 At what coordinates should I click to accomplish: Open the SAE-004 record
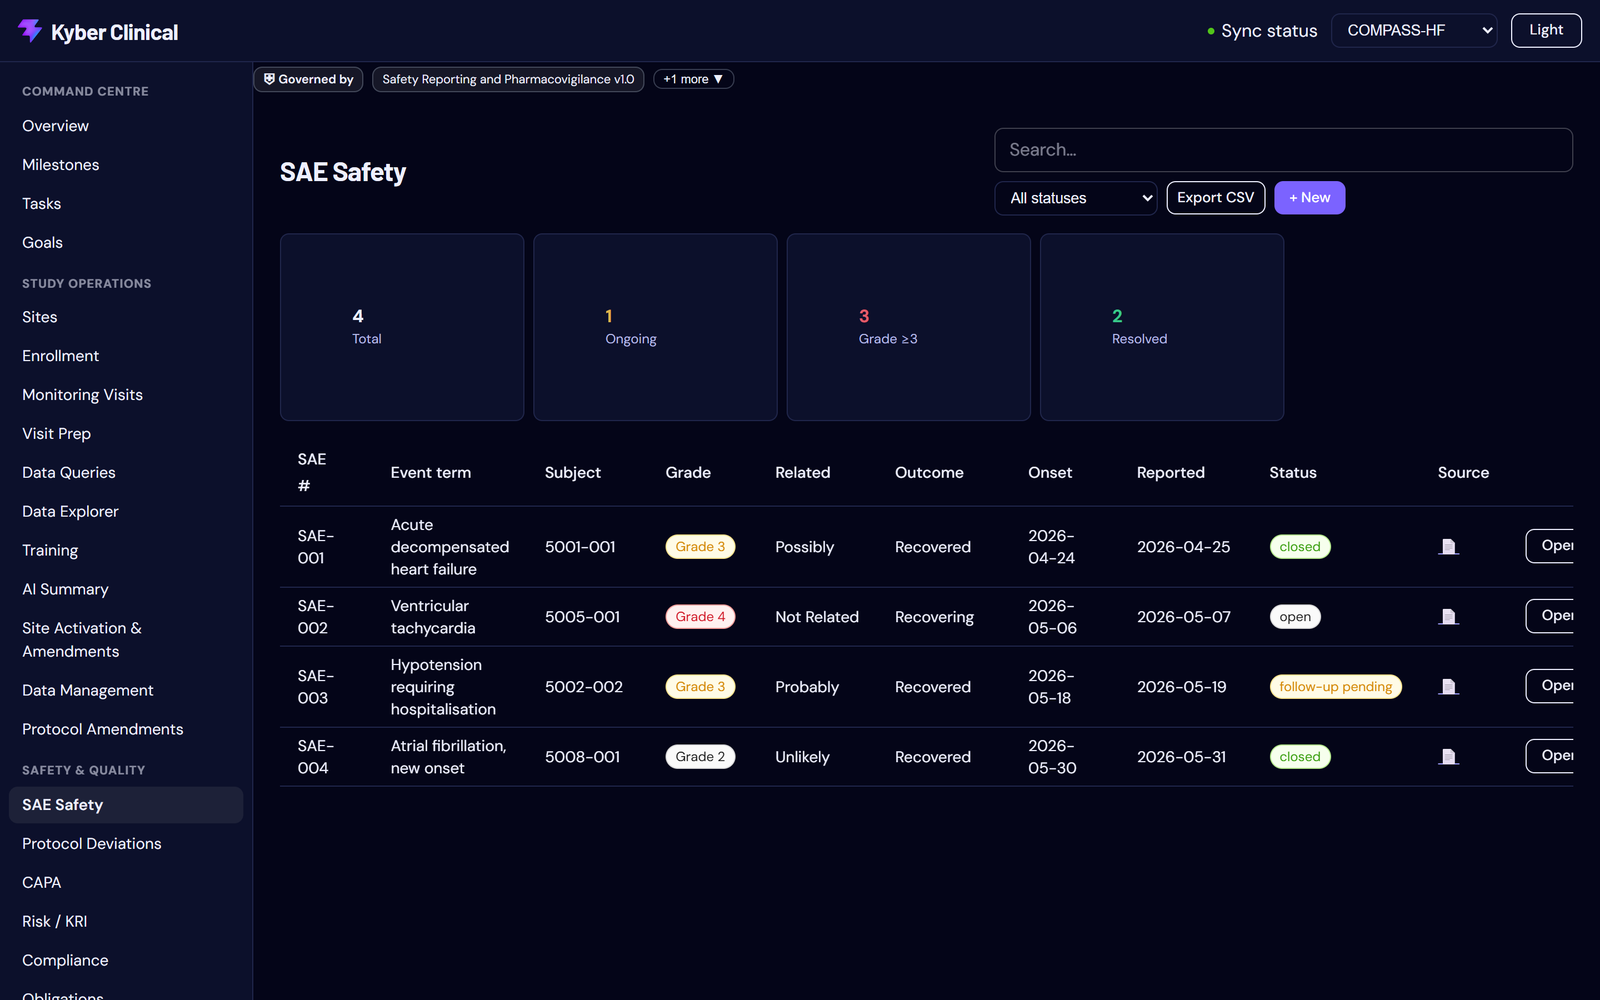coord(1550,756)
